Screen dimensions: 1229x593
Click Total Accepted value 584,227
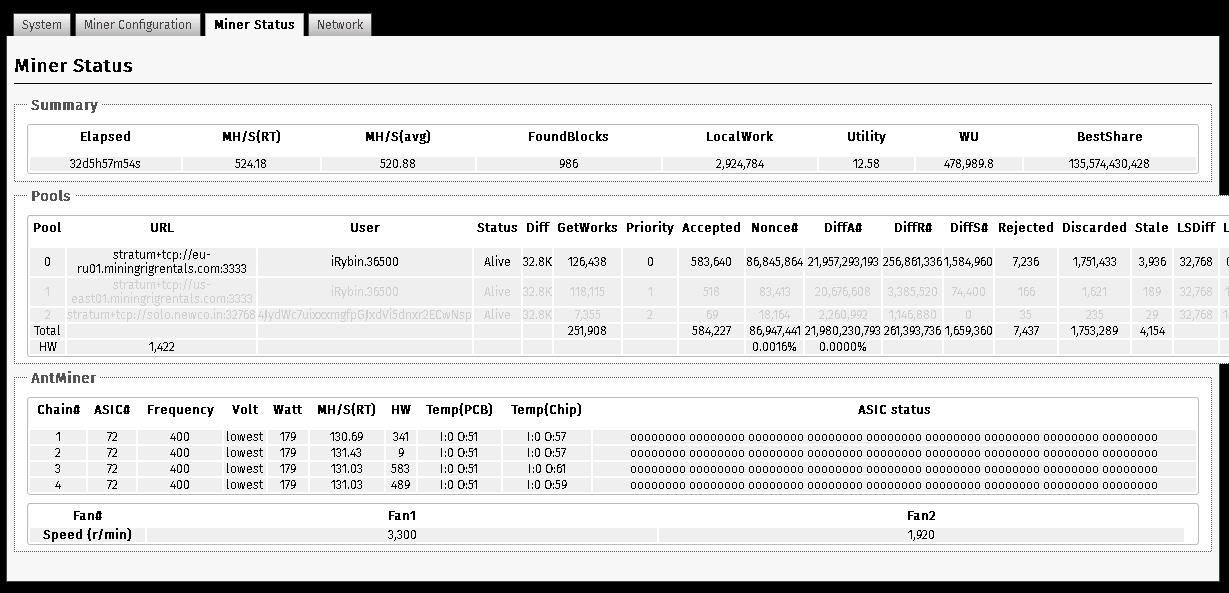(x=711, y=331)
